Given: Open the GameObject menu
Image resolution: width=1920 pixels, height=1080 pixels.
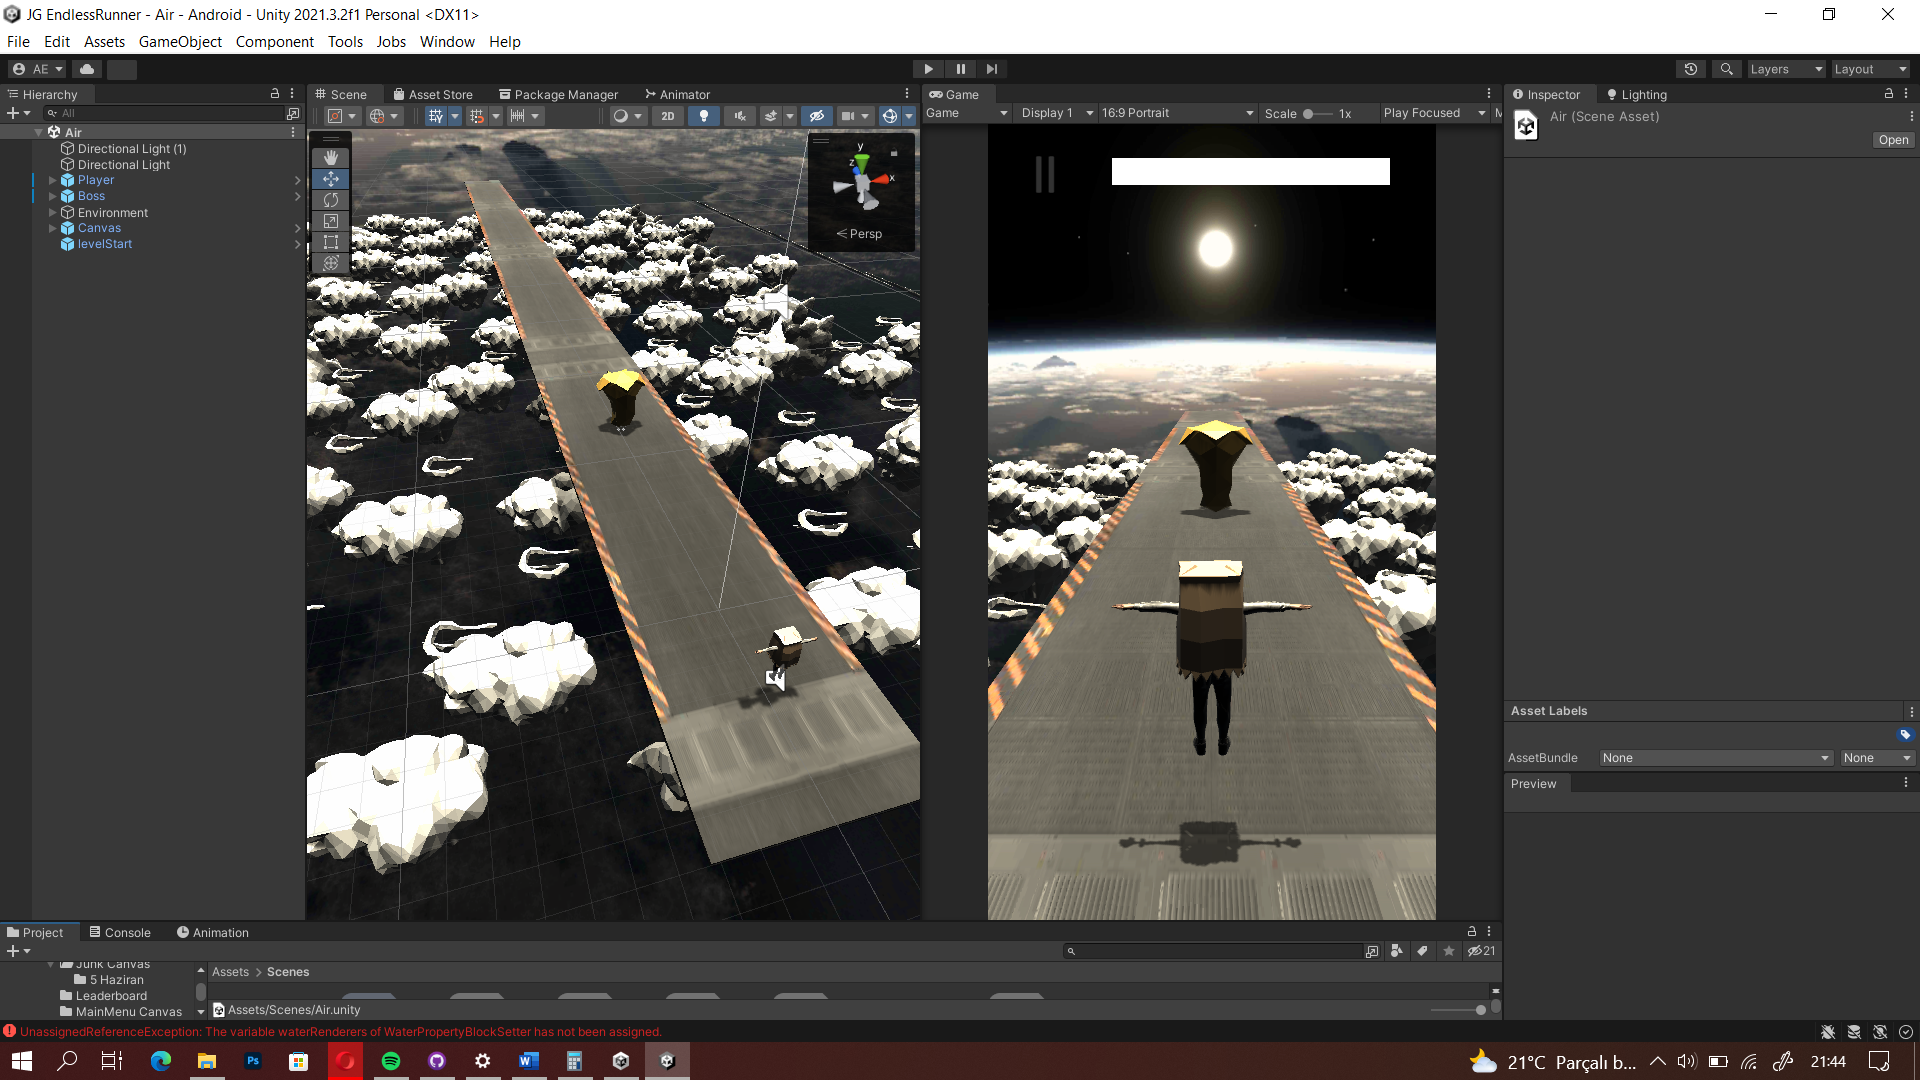Looking at the screenshot, I should (180, 41).
